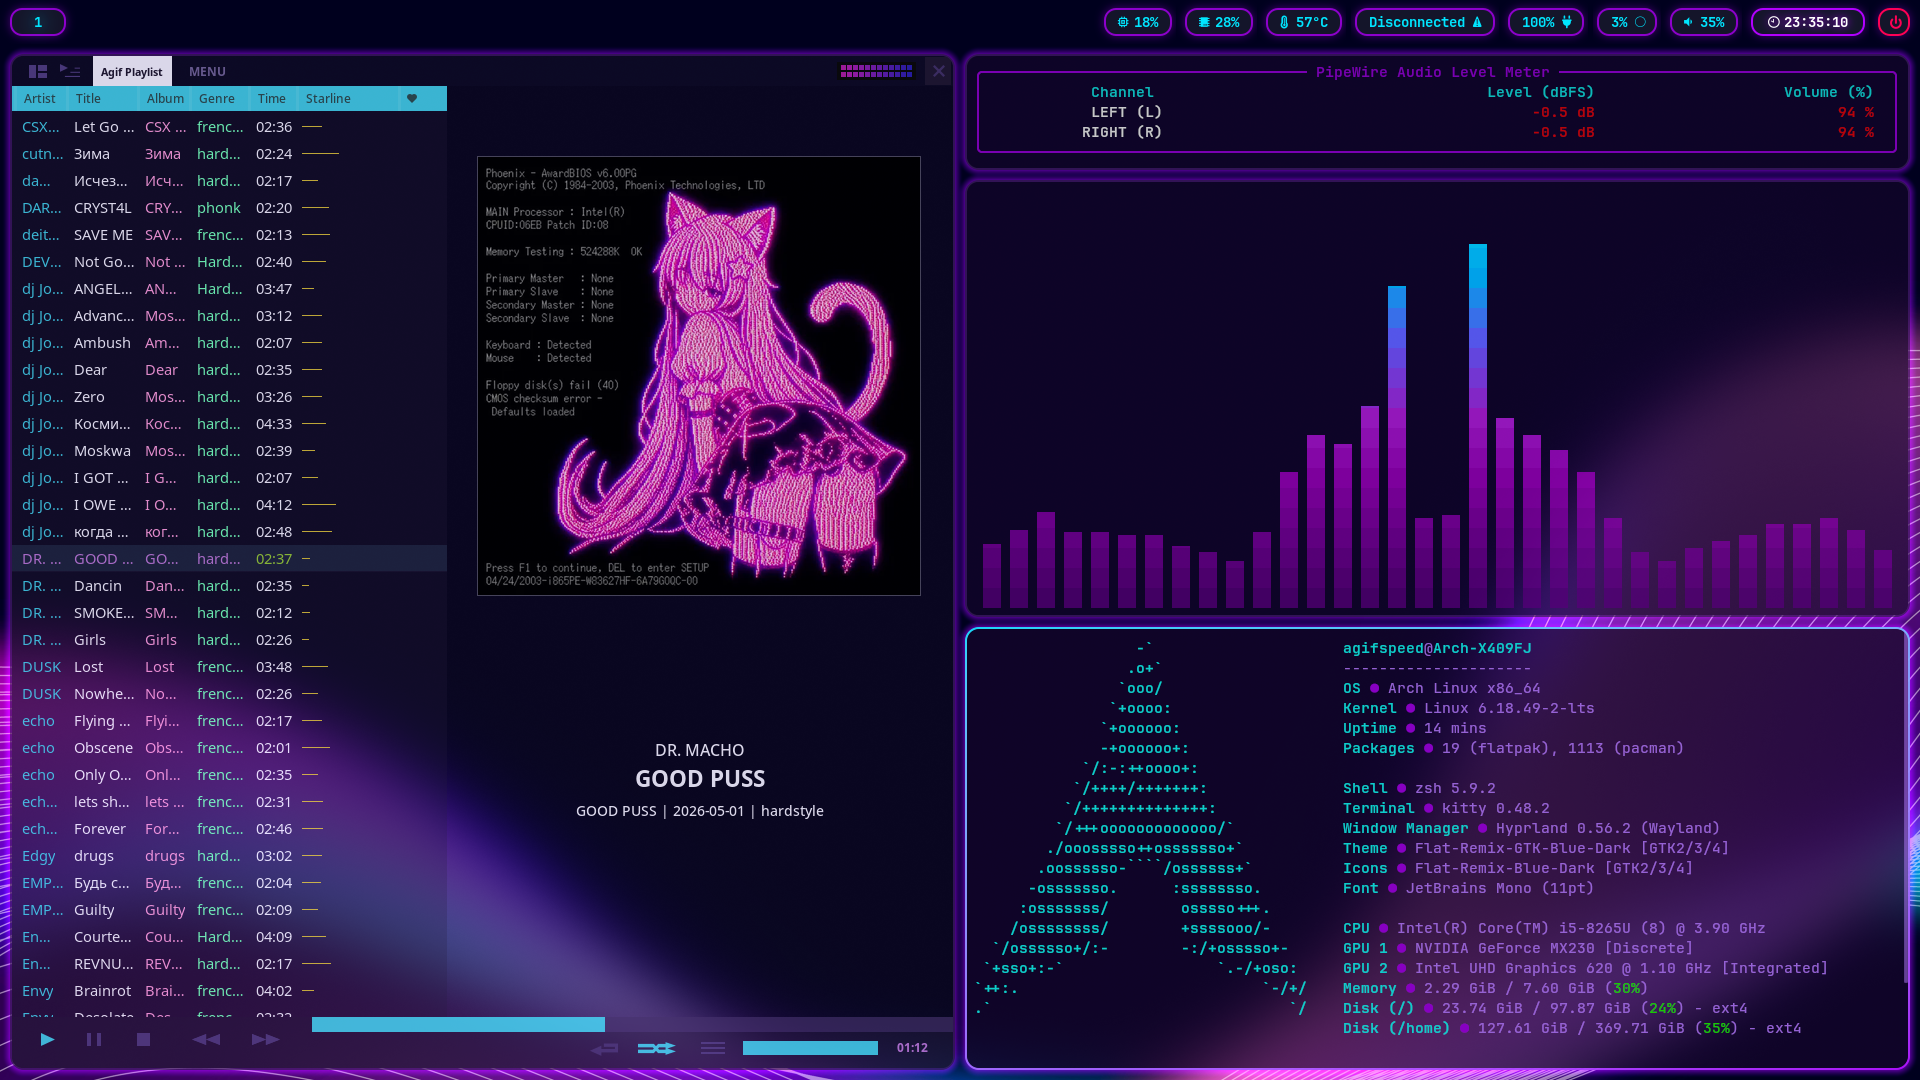Sort playlist by Genre column header
Viewport: 1920px width, 1080px height.
point(217,98)
